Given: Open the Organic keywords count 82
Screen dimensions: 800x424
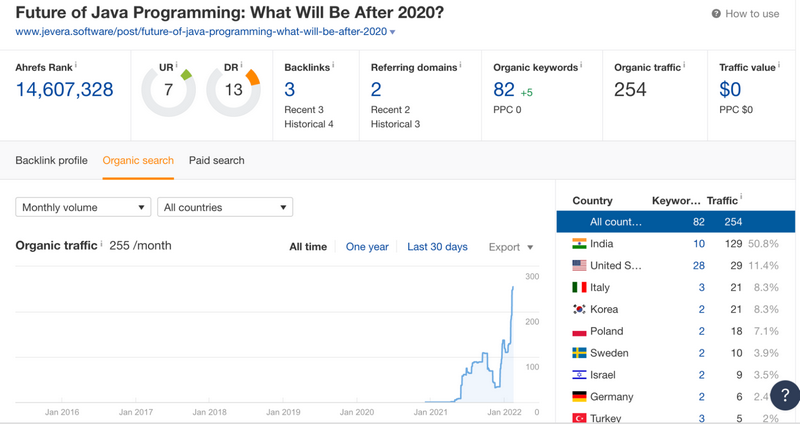Looking at the screenshot, I should click(x=504, y=89).
